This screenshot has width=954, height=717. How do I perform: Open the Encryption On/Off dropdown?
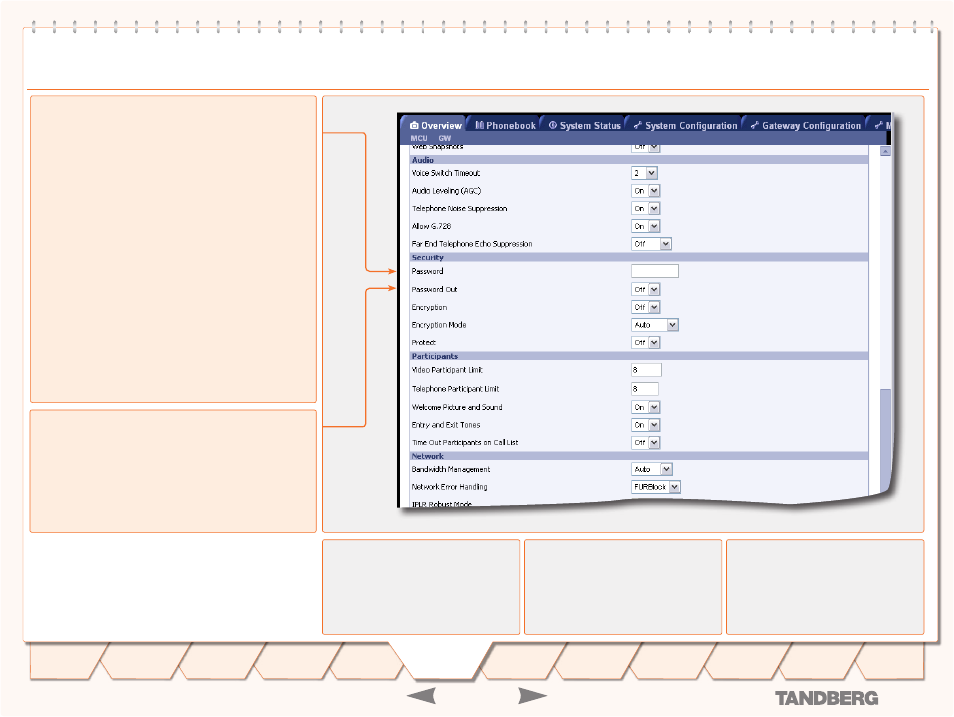pyautogui.click(x=646, y=307)
